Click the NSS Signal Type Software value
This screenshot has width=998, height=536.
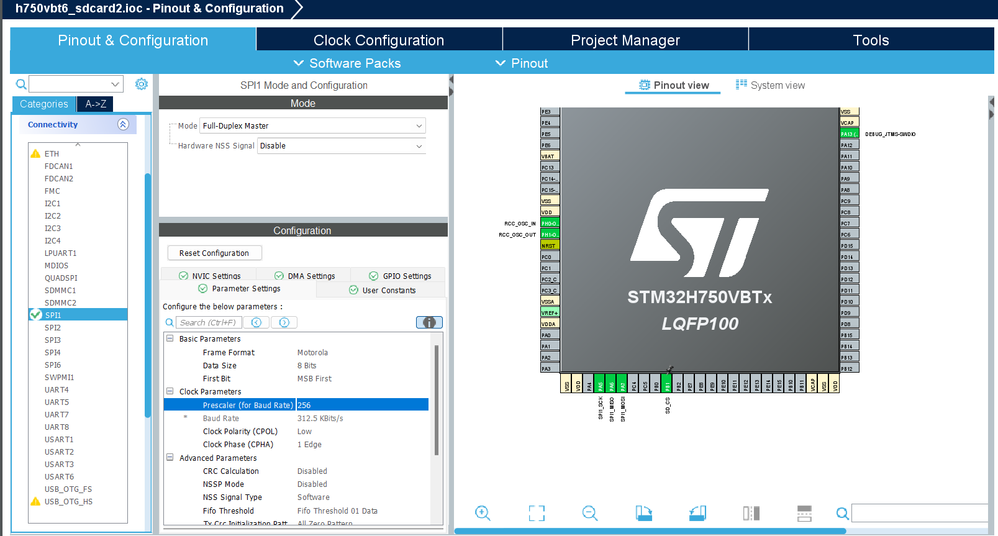313,497
